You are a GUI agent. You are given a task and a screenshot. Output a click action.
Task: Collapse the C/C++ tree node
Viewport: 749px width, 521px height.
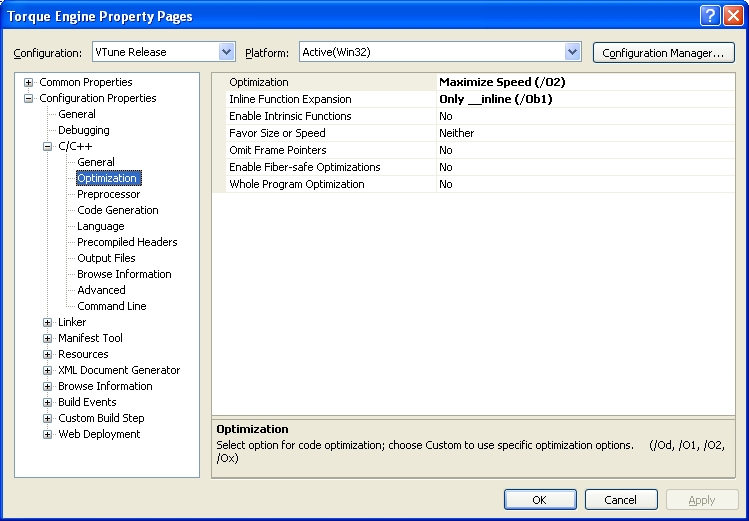click(x=48, y=146)
